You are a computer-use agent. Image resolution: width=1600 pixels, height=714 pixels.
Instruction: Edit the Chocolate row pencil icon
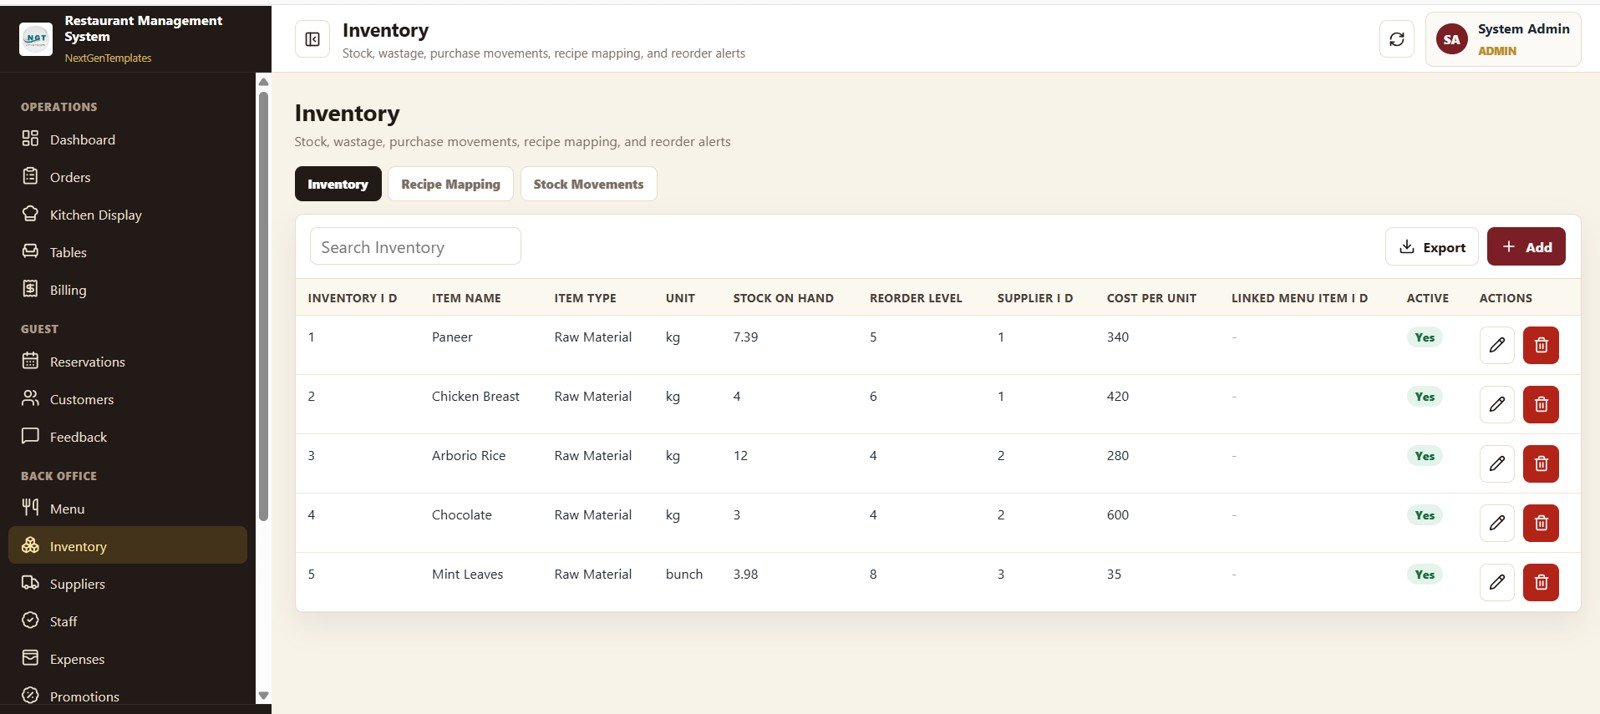(x=1497, y=523)
